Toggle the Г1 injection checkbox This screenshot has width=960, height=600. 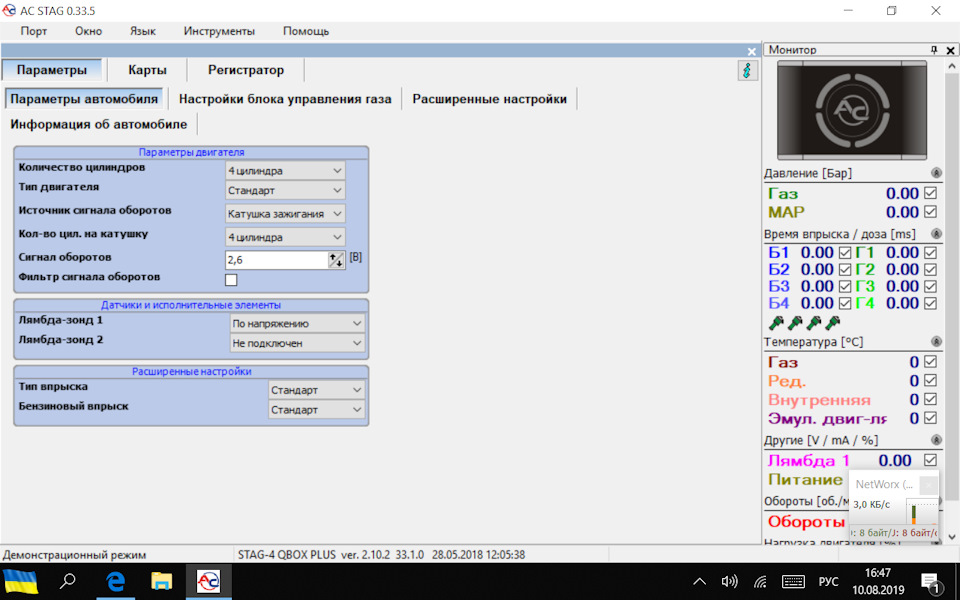(x=931, y=253)
